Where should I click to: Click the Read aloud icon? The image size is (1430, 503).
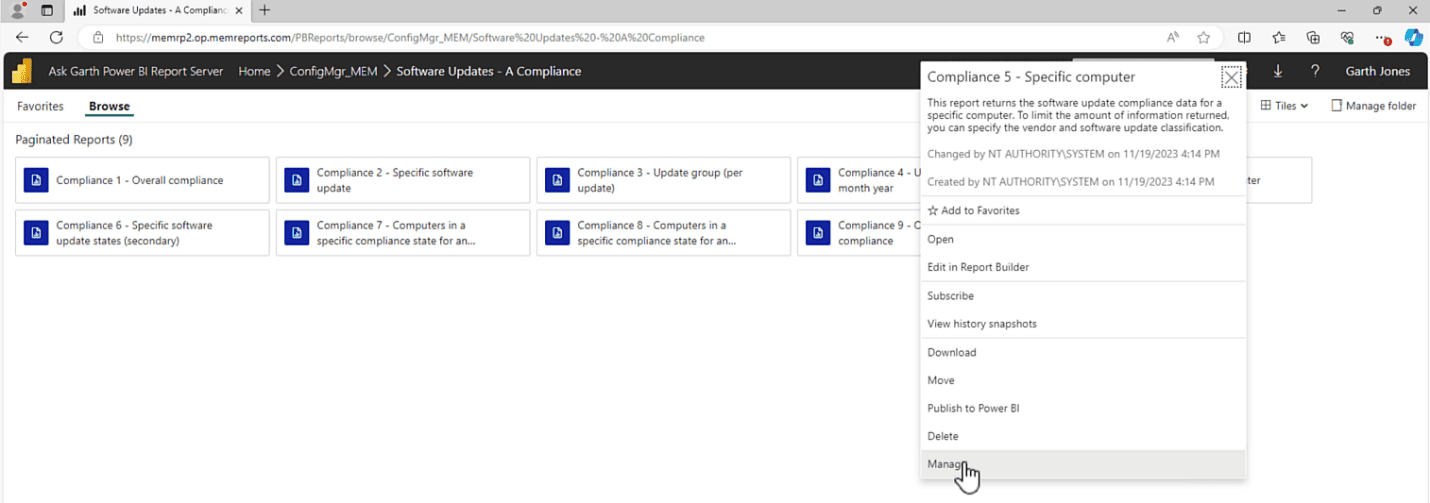[x=1172, y=37]
